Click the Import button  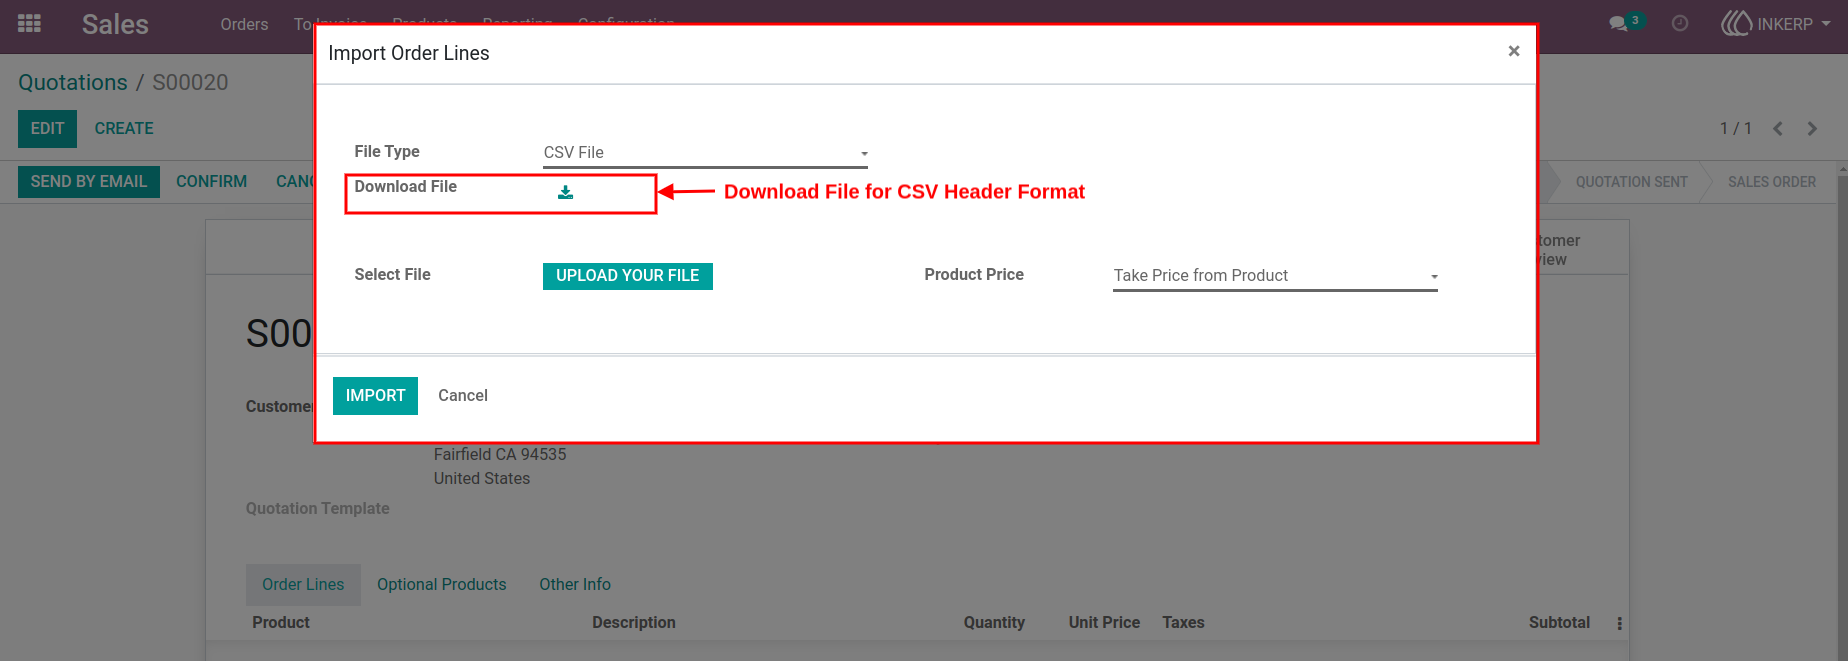pos(375,396)
